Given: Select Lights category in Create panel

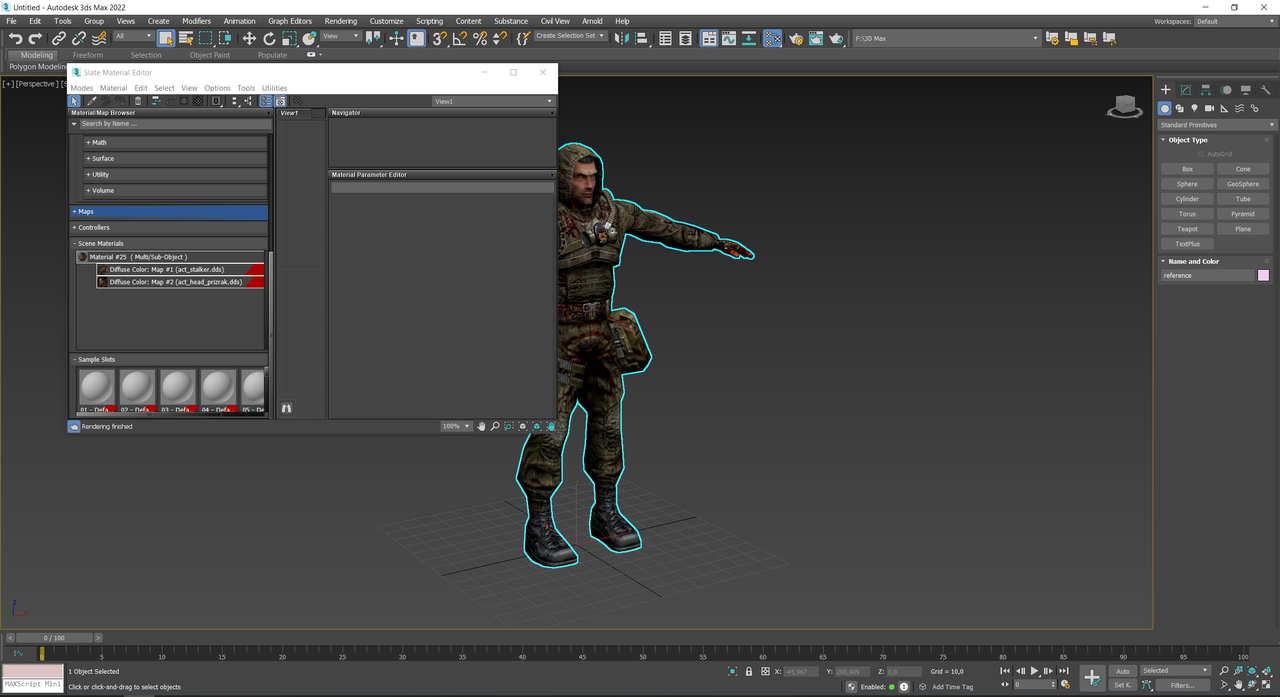Looking at the screenshot, I should 1194,108.
